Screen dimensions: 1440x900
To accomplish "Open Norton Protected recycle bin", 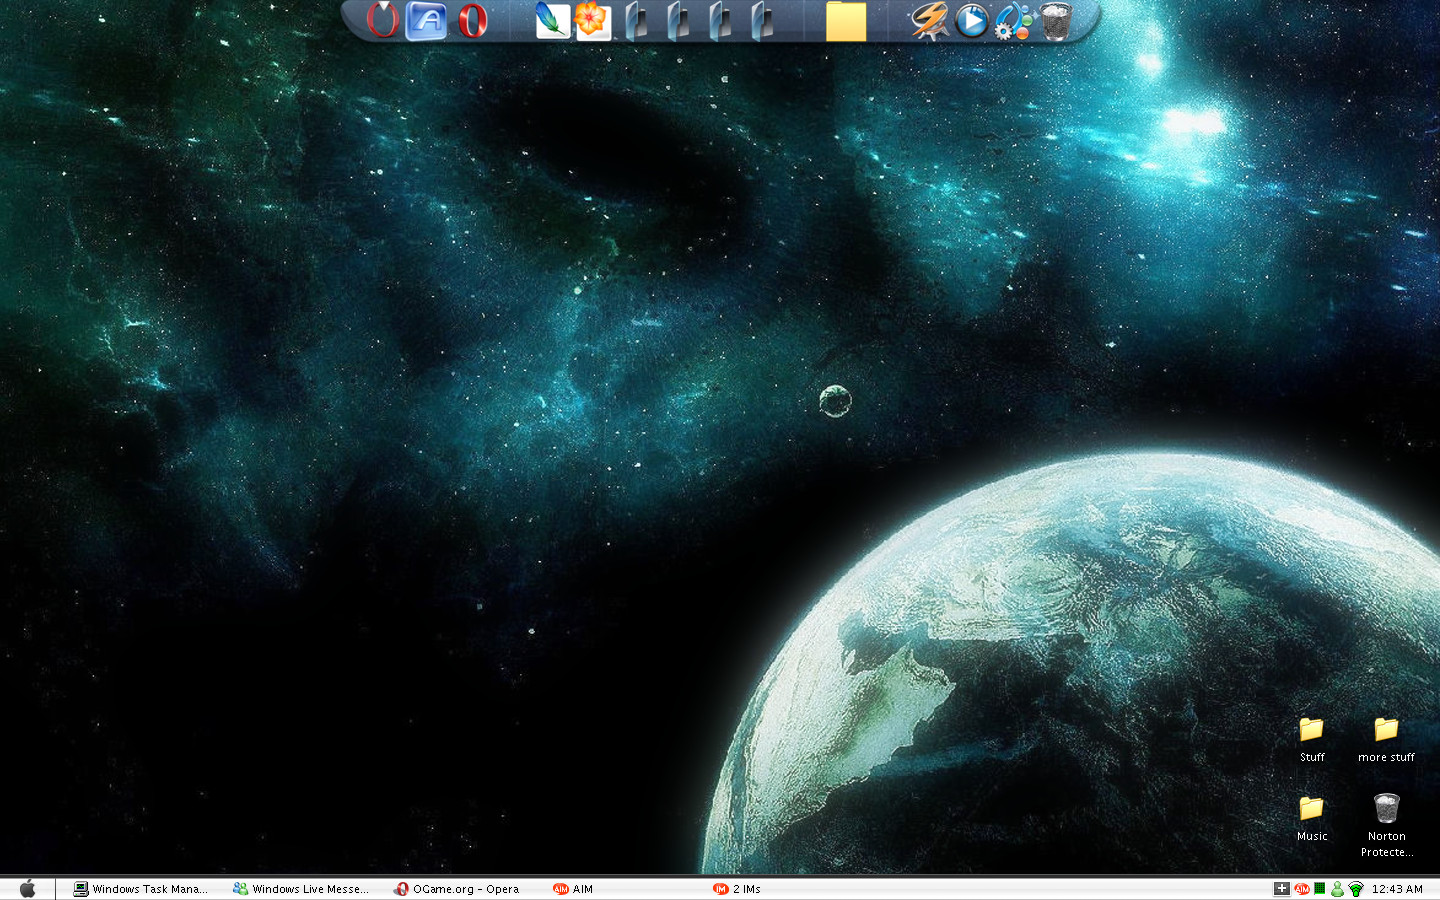I will coord(1386,825).
